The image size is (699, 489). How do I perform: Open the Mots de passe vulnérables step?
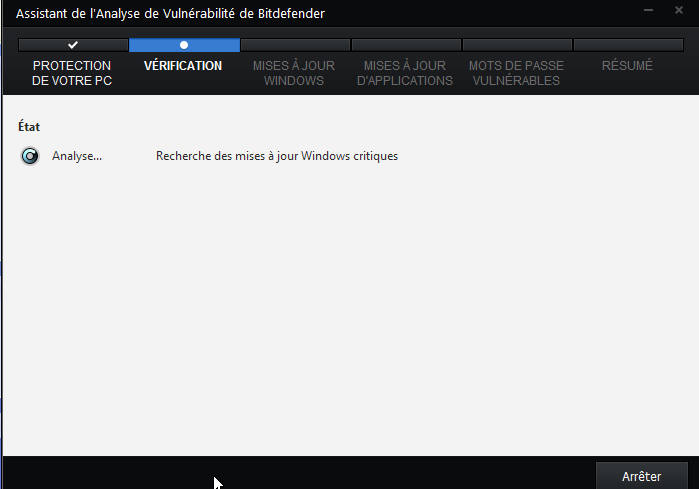[516, 73]
